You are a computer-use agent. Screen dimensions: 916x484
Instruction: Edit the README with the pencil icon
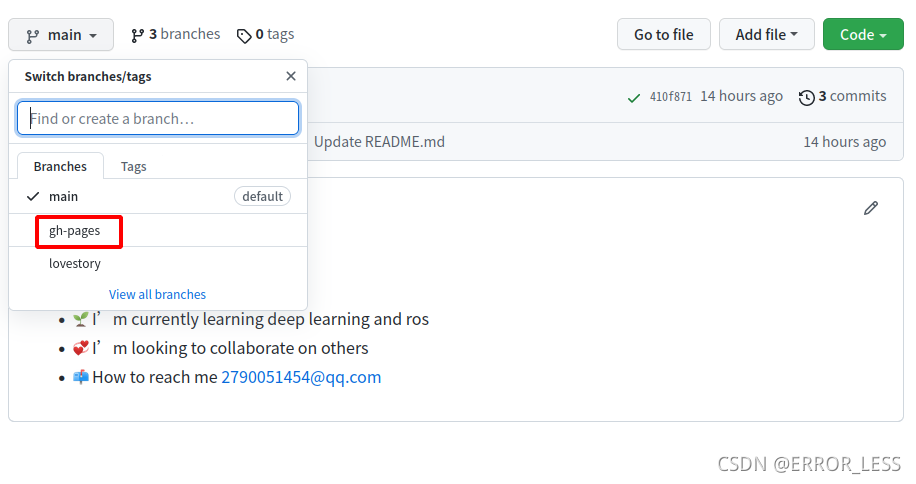pyautogui.click(x=871, y=208)
